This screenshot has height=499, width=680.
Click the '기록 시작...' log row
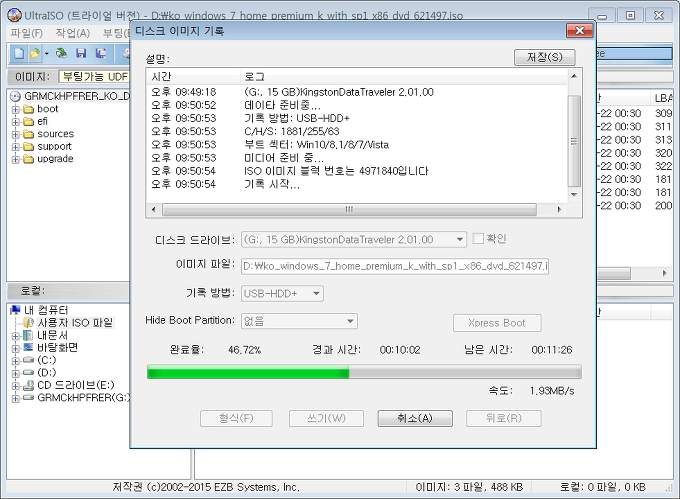[356, 184]
